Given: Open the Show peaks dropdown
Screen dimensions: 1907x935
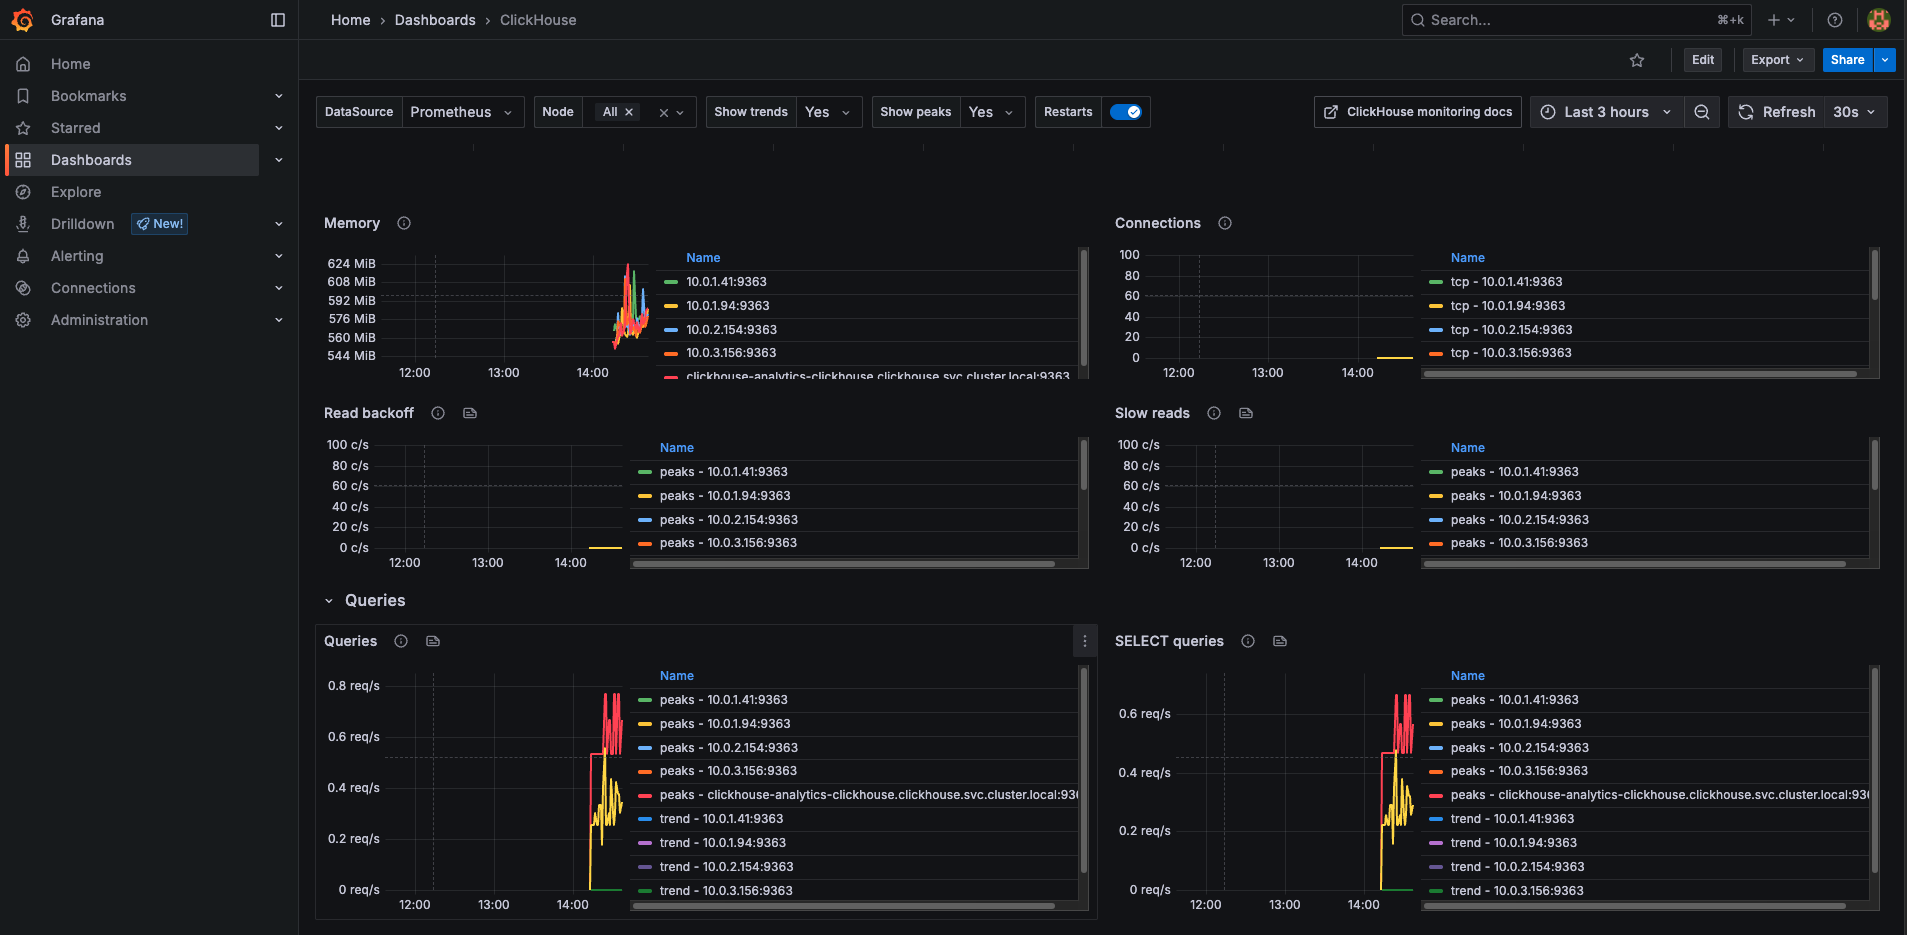Looking at the screenshot, I should pyautogui.click(x=993, y=112).
